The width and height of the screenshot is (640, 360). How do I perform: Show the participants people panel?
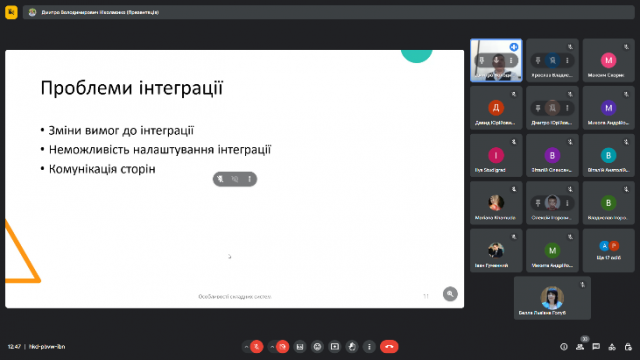580,347
